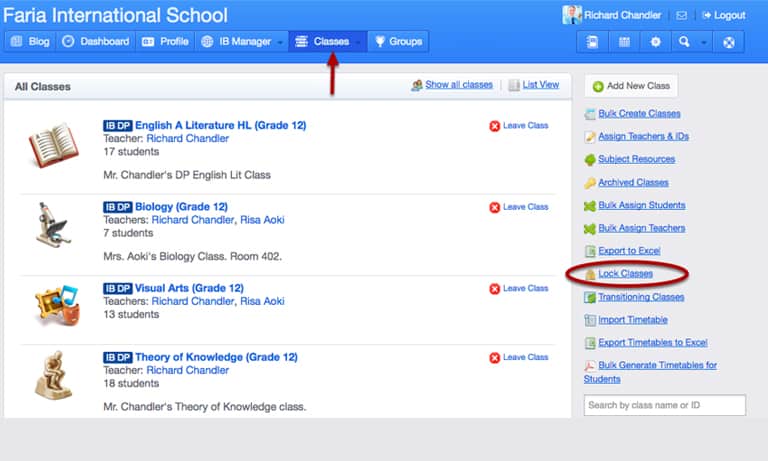Add a new class
This screenshot has width=768, height=461.
click(x=631, y=86)
